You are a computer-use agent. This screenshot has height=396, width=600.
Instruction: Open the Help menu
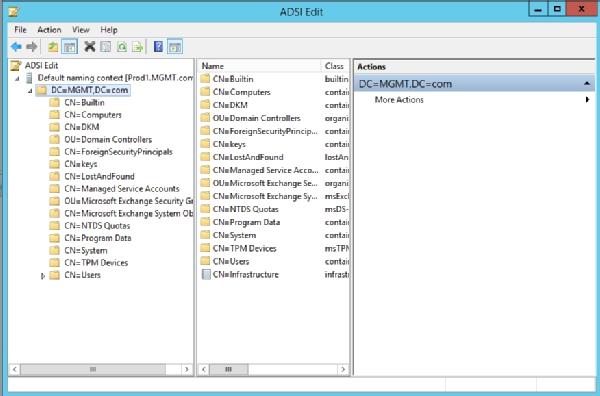pyautogui.click(x=109, y=30)
